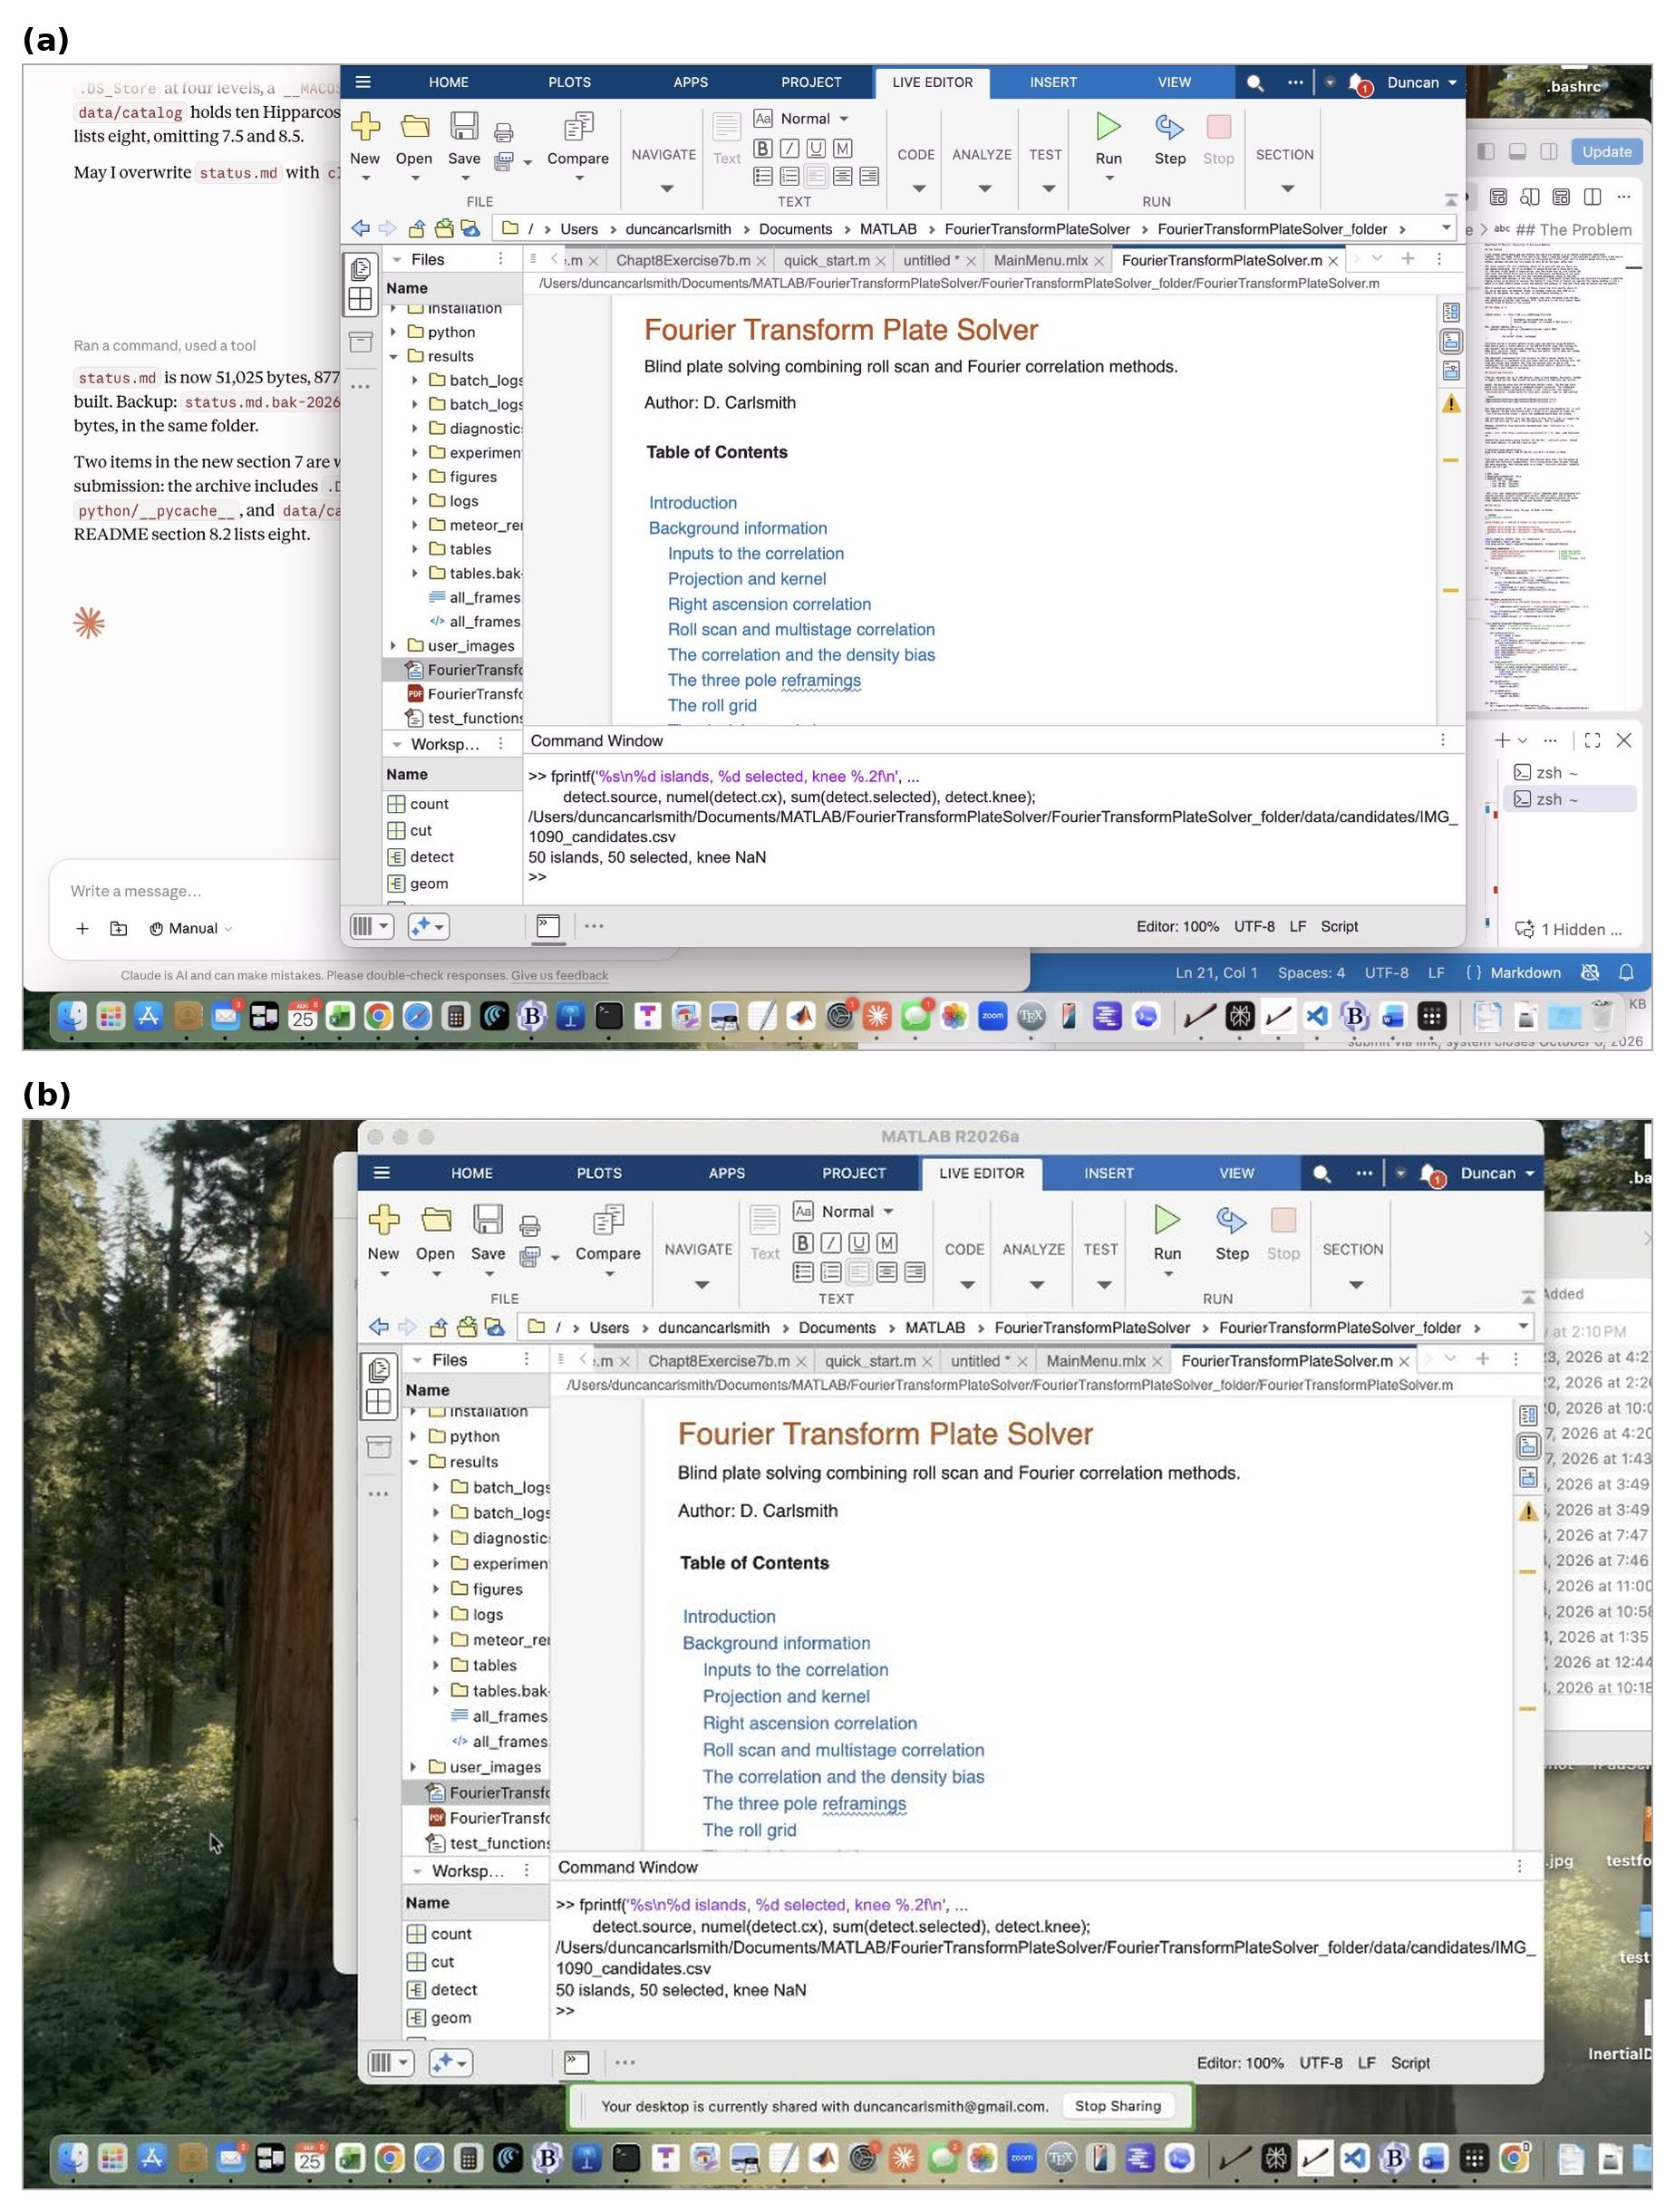Viewport: 1675px width, 2212px height.
Task: In panel (b), switch to the VIEW tab
Action: click(1236, 1173)
